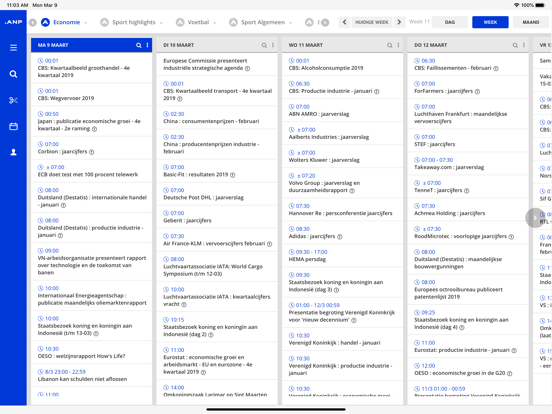
Task: Open STEF jaarcijfers item
Action: (468, 140)
